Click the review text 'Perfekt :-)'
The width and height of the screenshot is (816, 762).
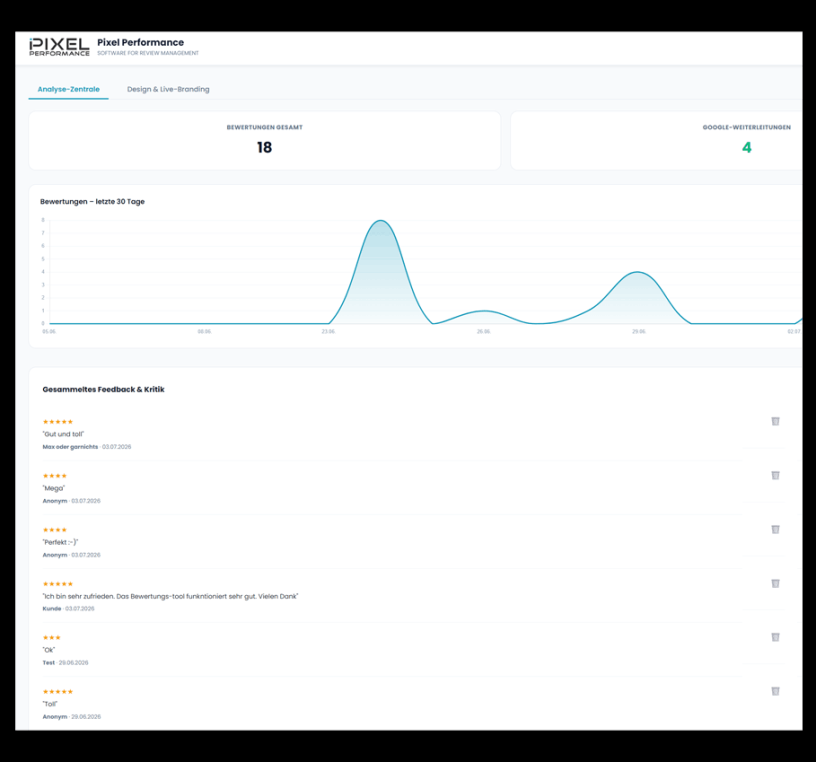coord(60,542)
